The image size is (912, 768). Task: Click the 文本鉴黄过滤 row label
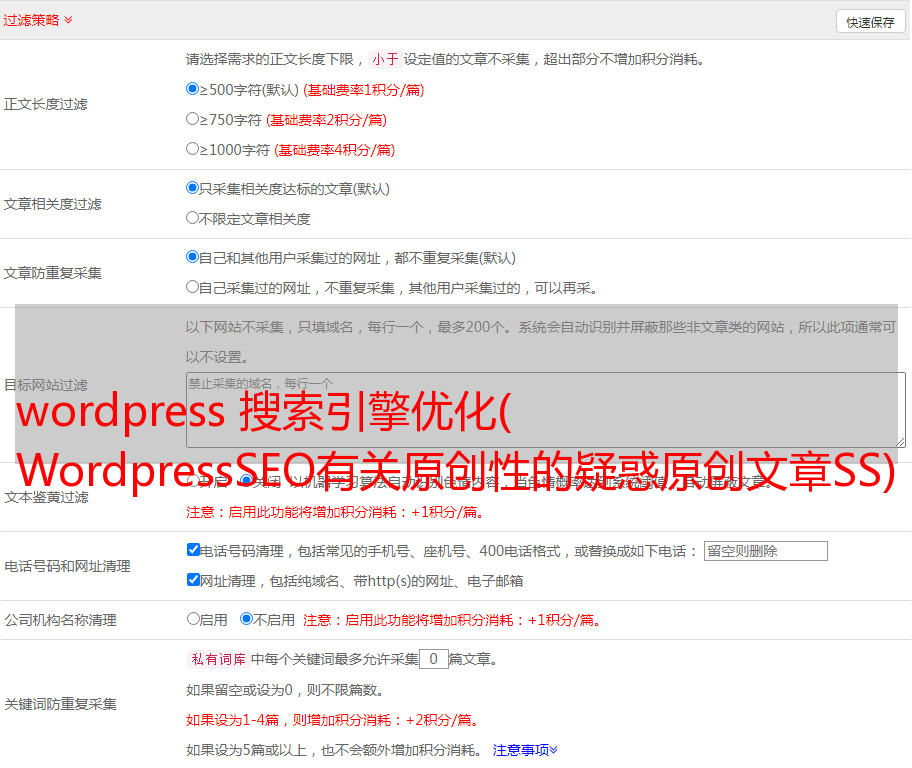pos(47,497)
